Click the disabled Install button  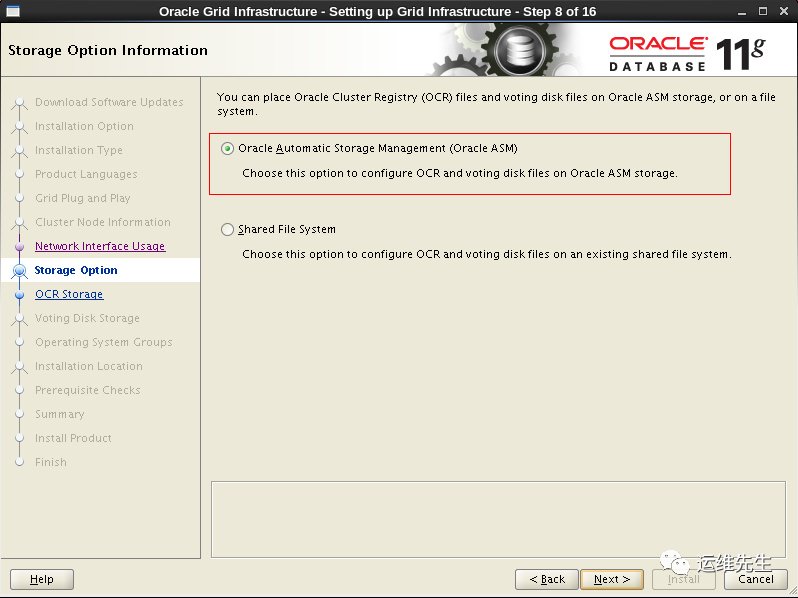tap(683, 579)
